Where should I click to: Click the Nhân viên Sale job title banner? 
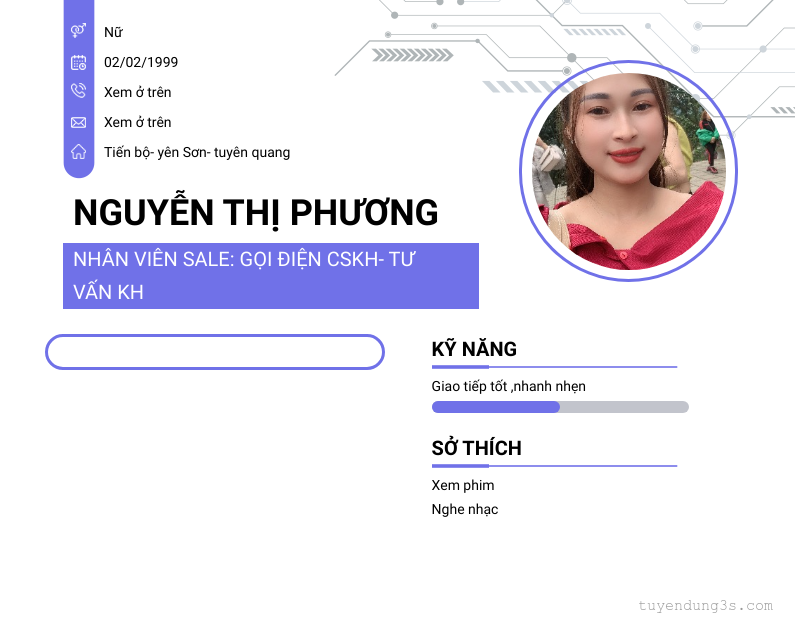point(271,276)
